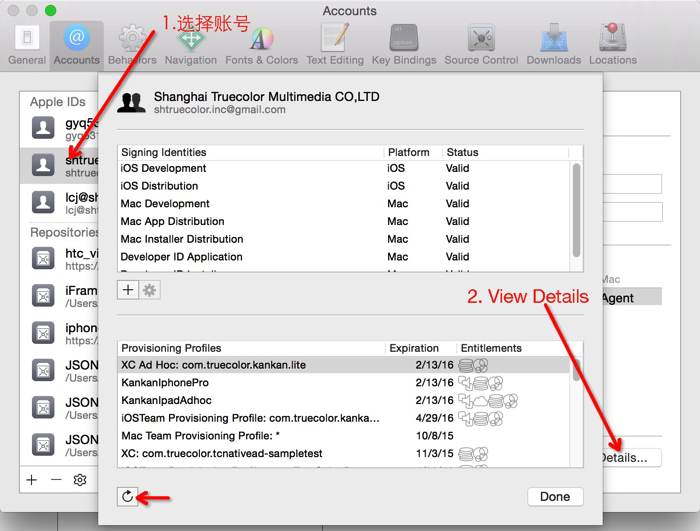700x531 pixels.
Task: Select the third JSON repository
Action: pyautogui.click(x=59, y=445)
